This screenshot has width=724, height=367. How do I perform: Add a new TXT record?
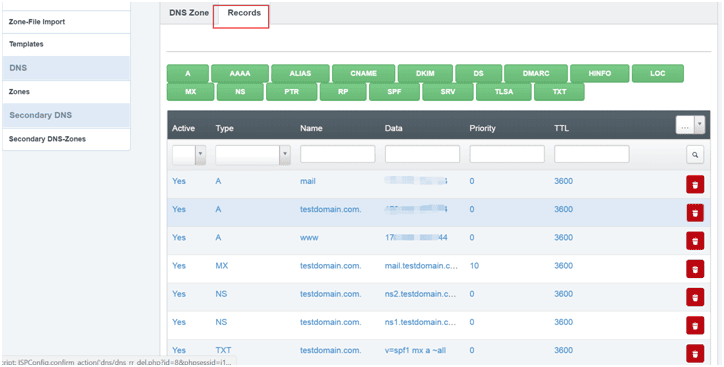click(x=559, y=92)
